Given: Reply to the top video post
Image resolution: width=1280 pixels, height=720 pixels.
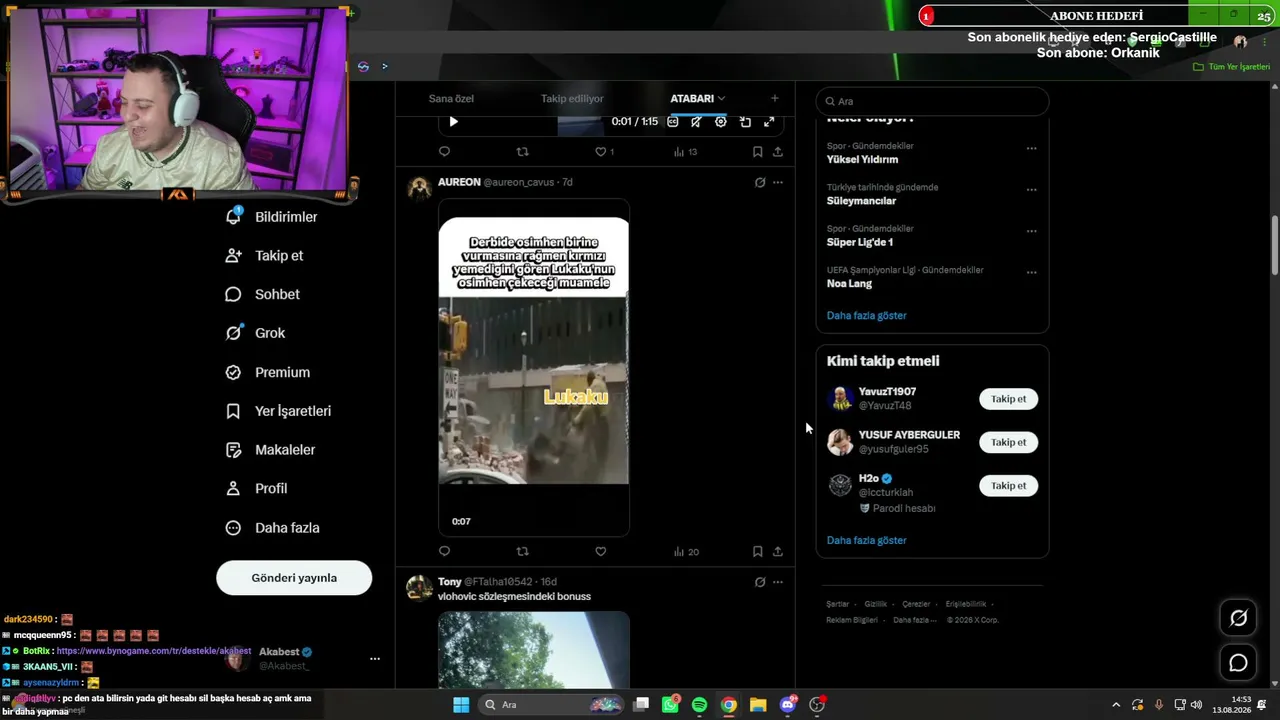Looking at the screenshot, I should coord(445,152).
